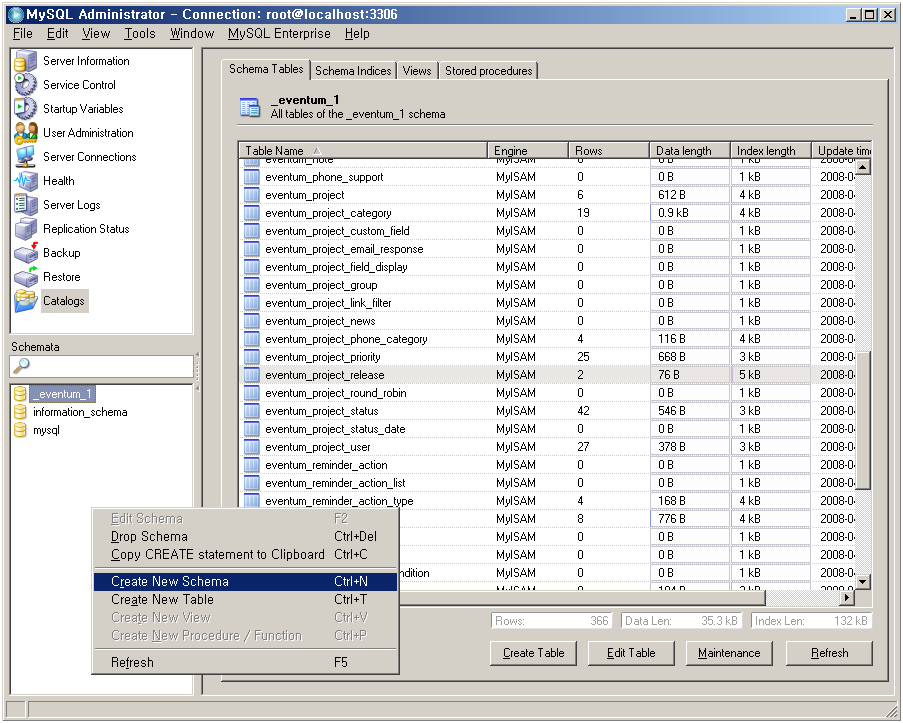The image size is (903, 723).
Task: Click the eventum_project_priority table icon
Action: [x=251, y=357]
